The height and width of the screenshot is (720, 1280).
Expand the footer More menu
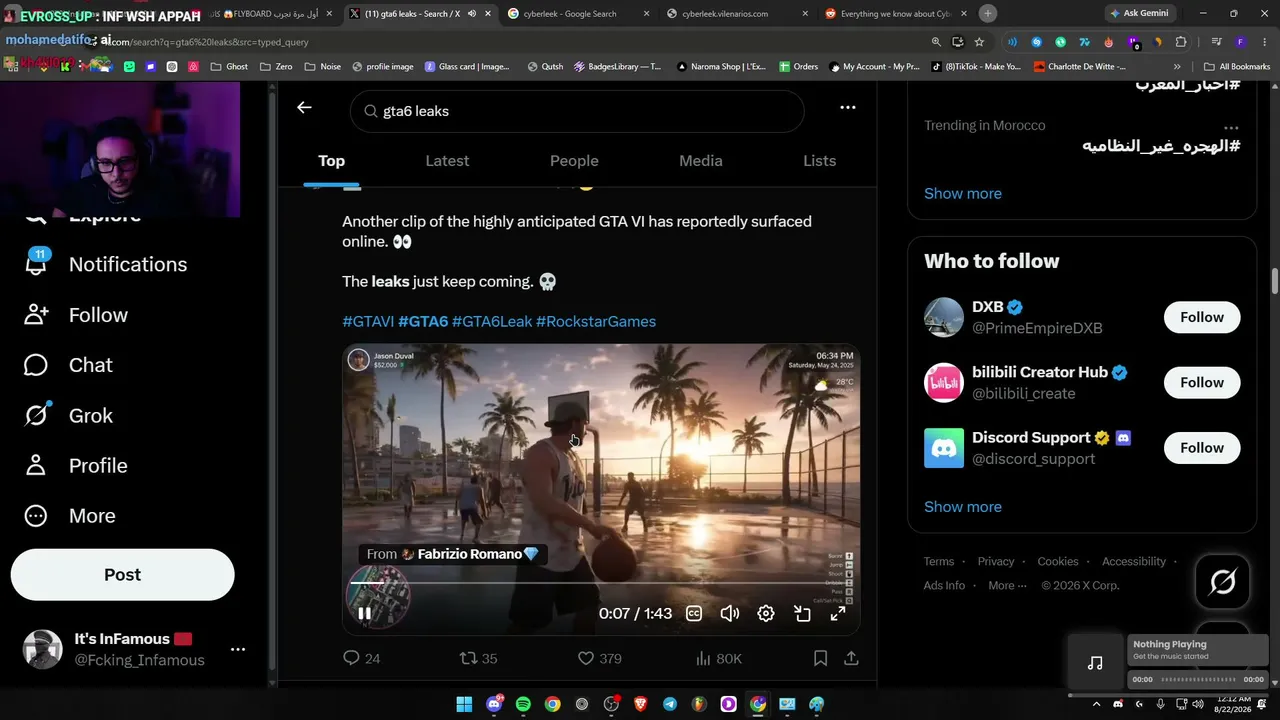pyautogui.click(x=1006, y=586)
